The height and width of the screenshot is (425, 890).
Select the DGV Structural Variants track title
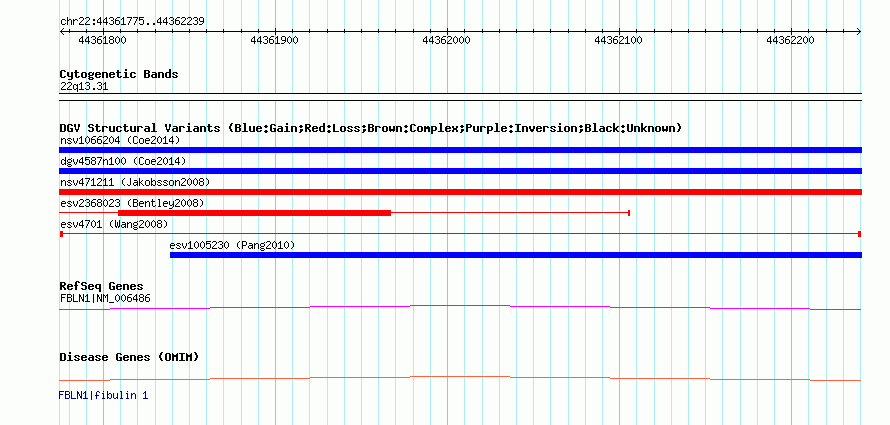click(371, 128)
